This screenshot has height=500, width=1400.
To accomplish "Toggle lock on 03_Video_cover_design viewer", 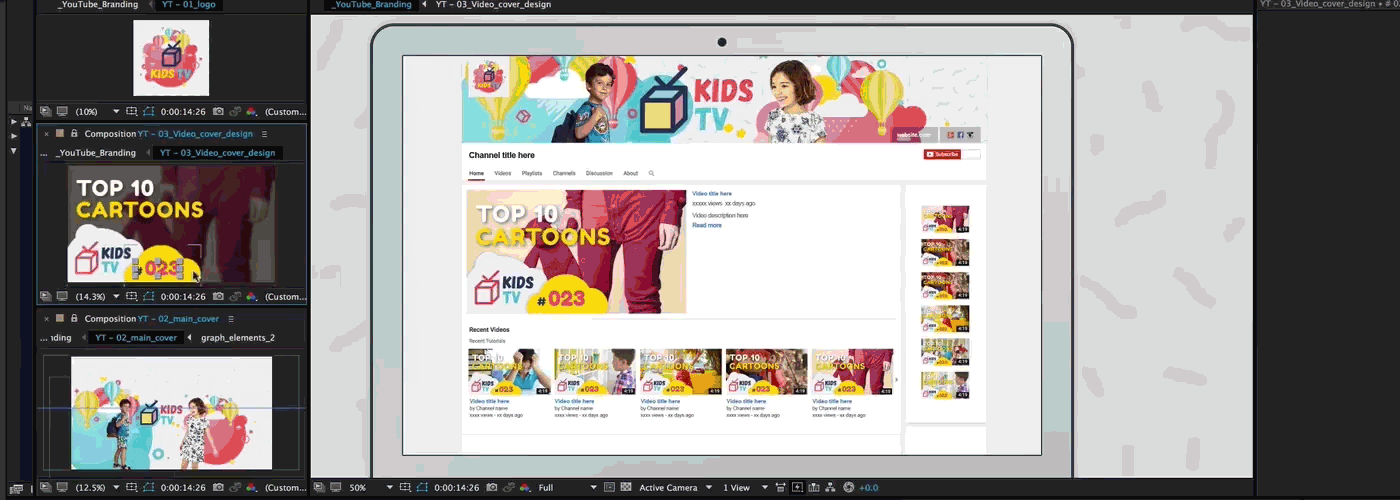I will tap(74, 134).
